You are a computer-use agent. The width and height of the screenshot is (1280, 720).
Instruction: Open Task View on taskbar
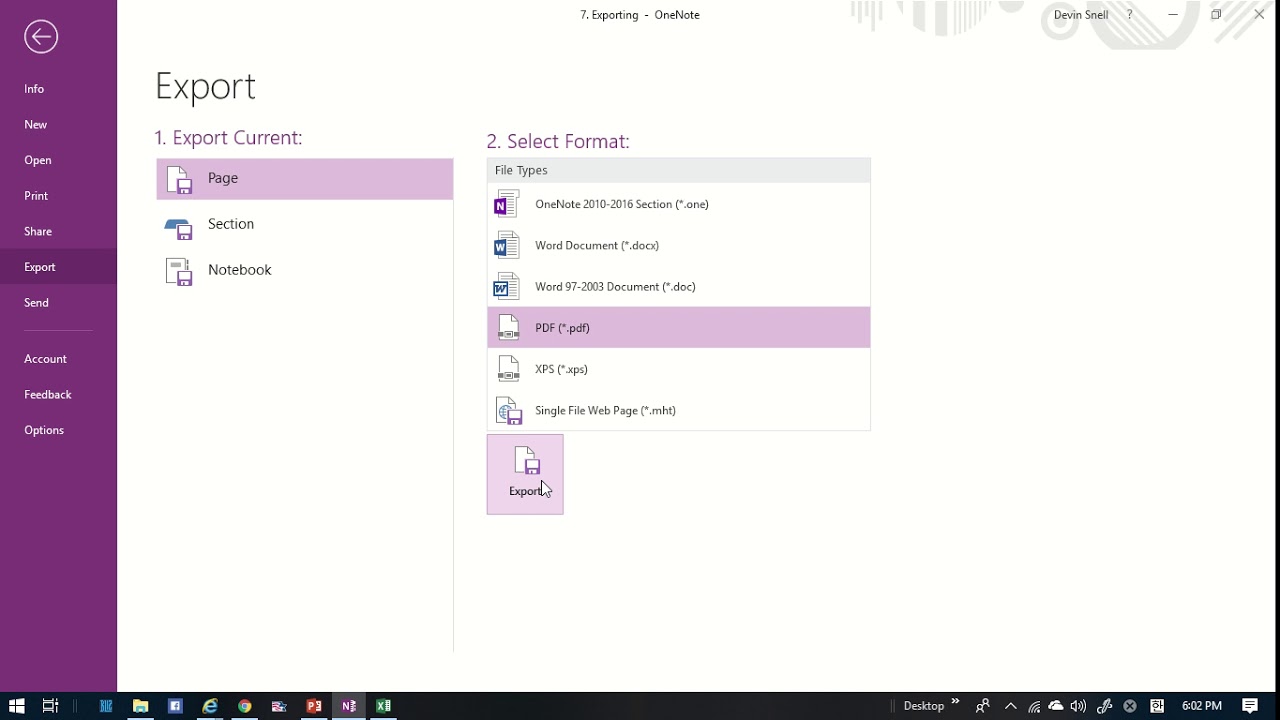point(50,706)
